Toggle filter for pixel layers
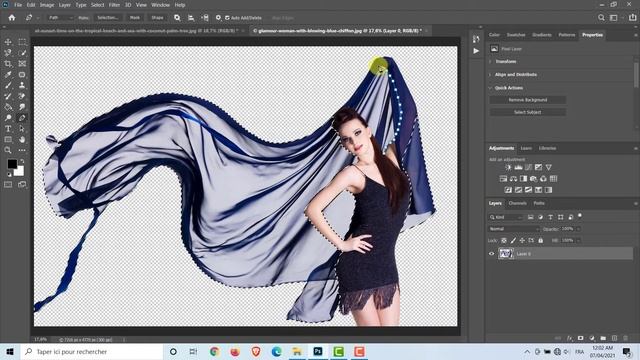Viewport: 640px width, 360px height. (x=530, y=217)
